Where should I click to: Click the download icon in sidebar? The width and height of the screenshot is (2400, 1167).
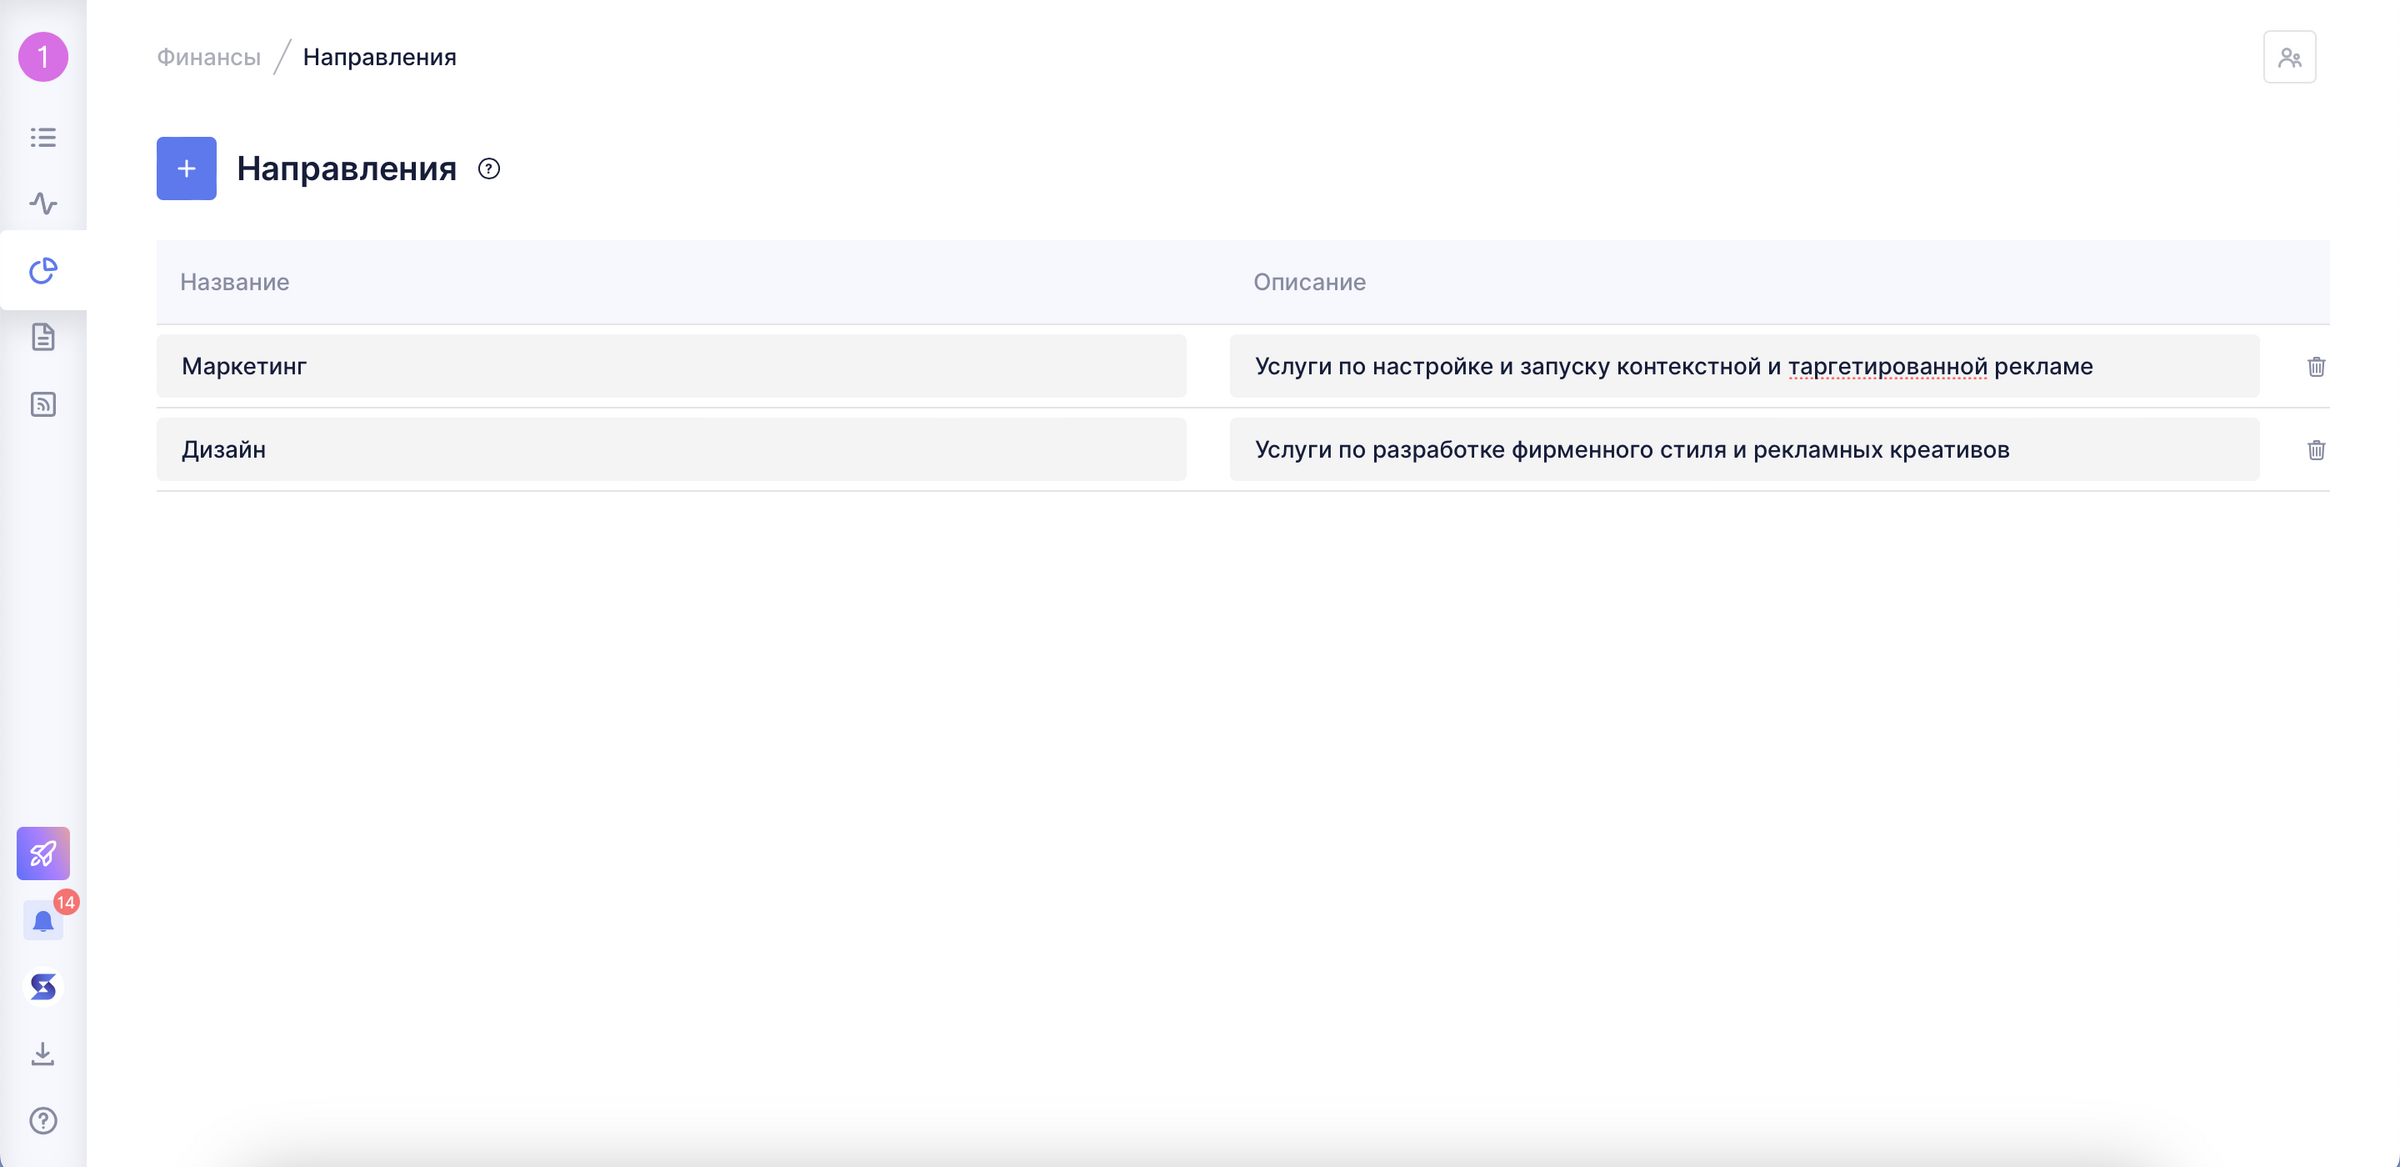pyautogui.click(x=43, y=1054)
